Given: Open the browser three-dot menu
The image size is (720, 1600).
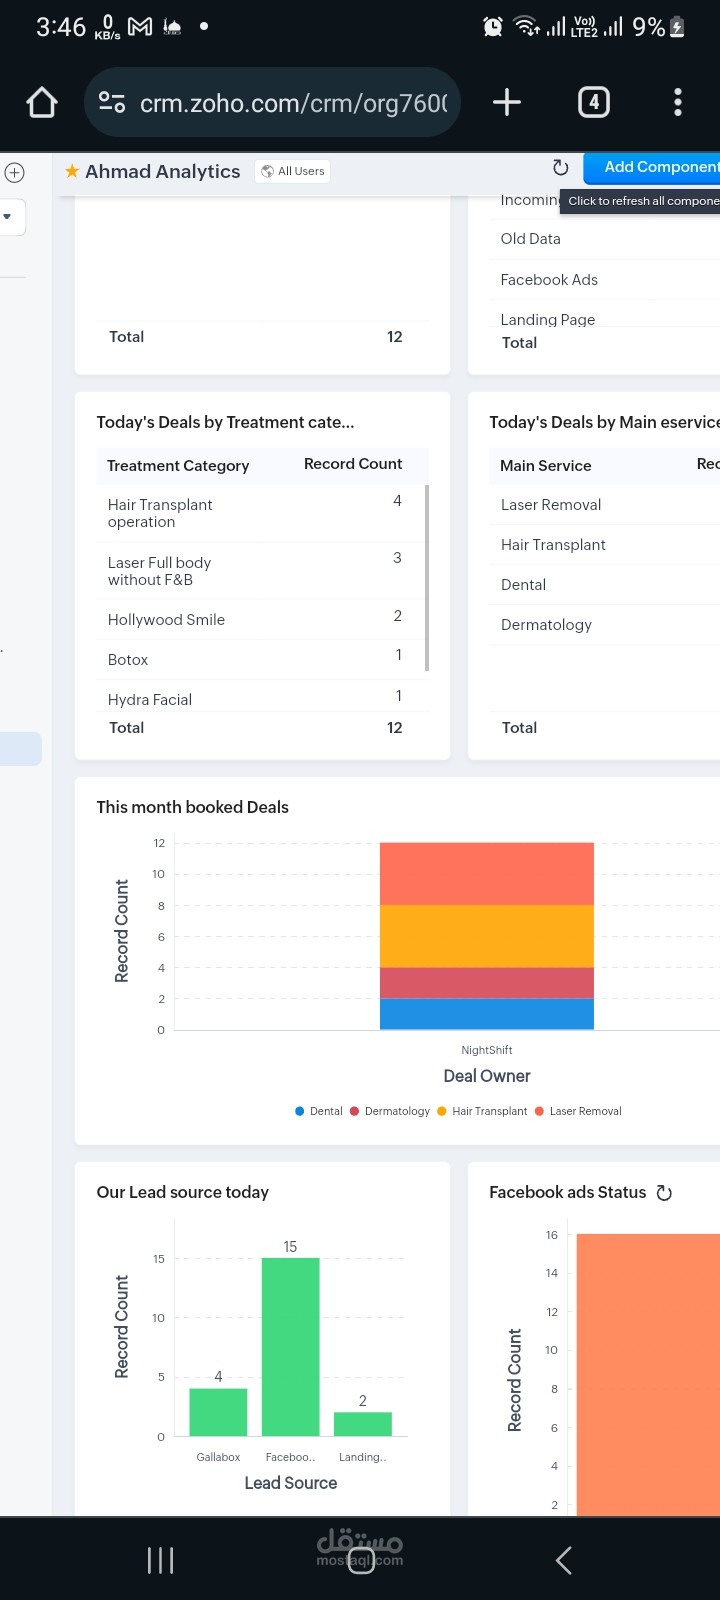Looking at the screenshot, I should [678, 102].
